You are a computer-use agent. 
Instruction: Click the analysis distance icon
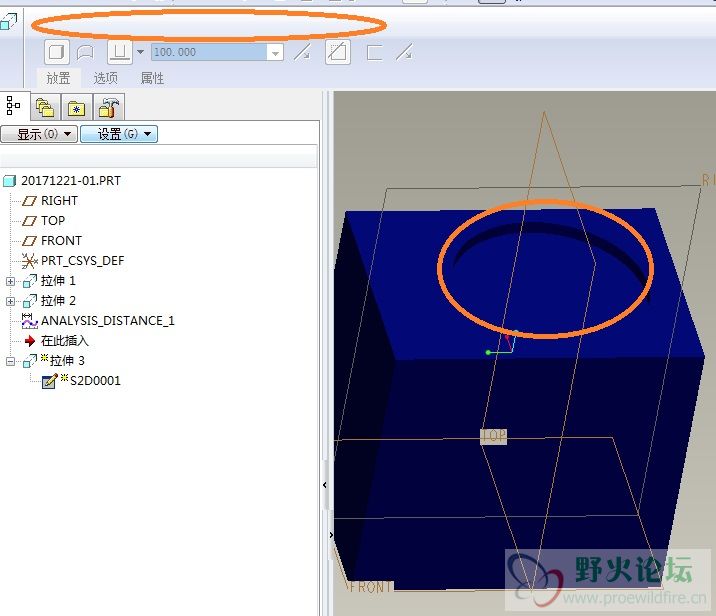point(30,321)
